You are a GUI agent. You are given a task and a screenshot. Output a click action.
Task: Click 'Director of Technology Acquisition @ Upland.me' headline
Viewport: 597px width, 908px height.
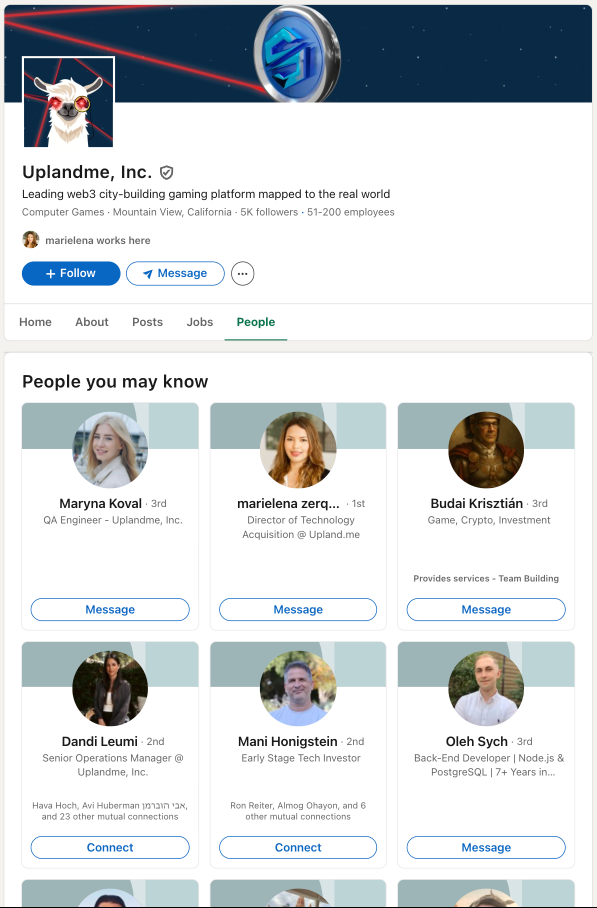pos(301,527)
